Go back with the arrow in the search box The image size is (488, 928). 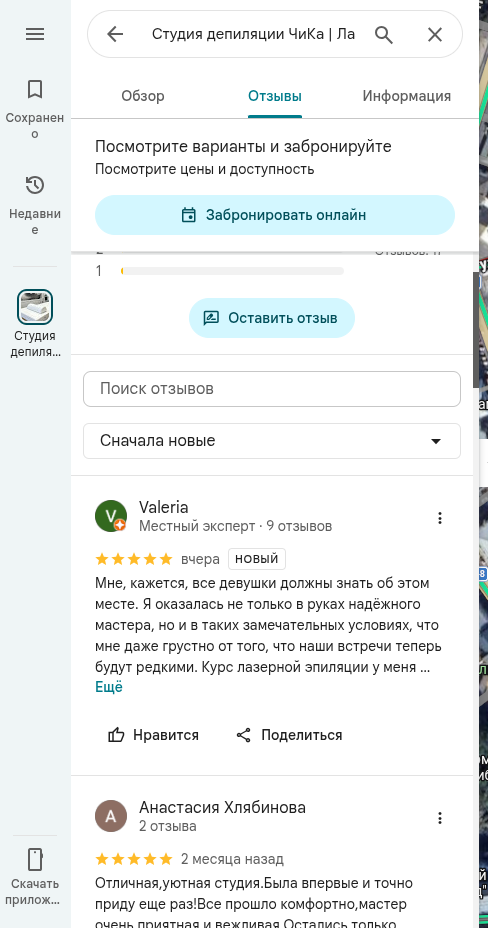click(x=115, y=34)
